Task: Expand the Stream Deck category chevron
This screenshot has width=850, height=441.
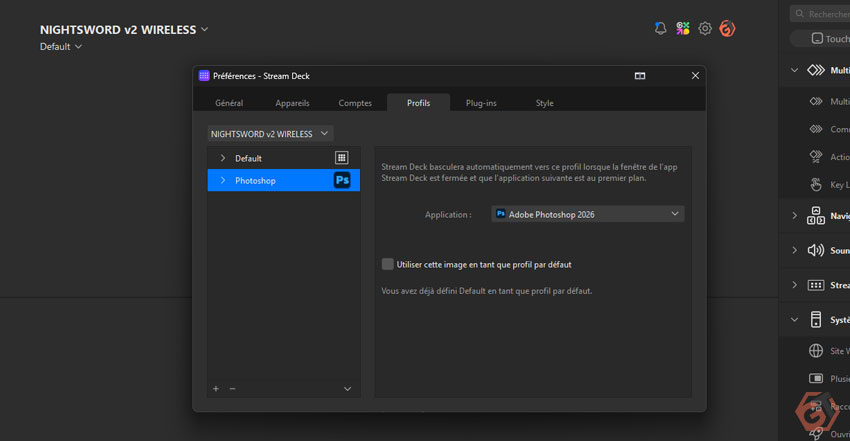Action: (794, 285)
